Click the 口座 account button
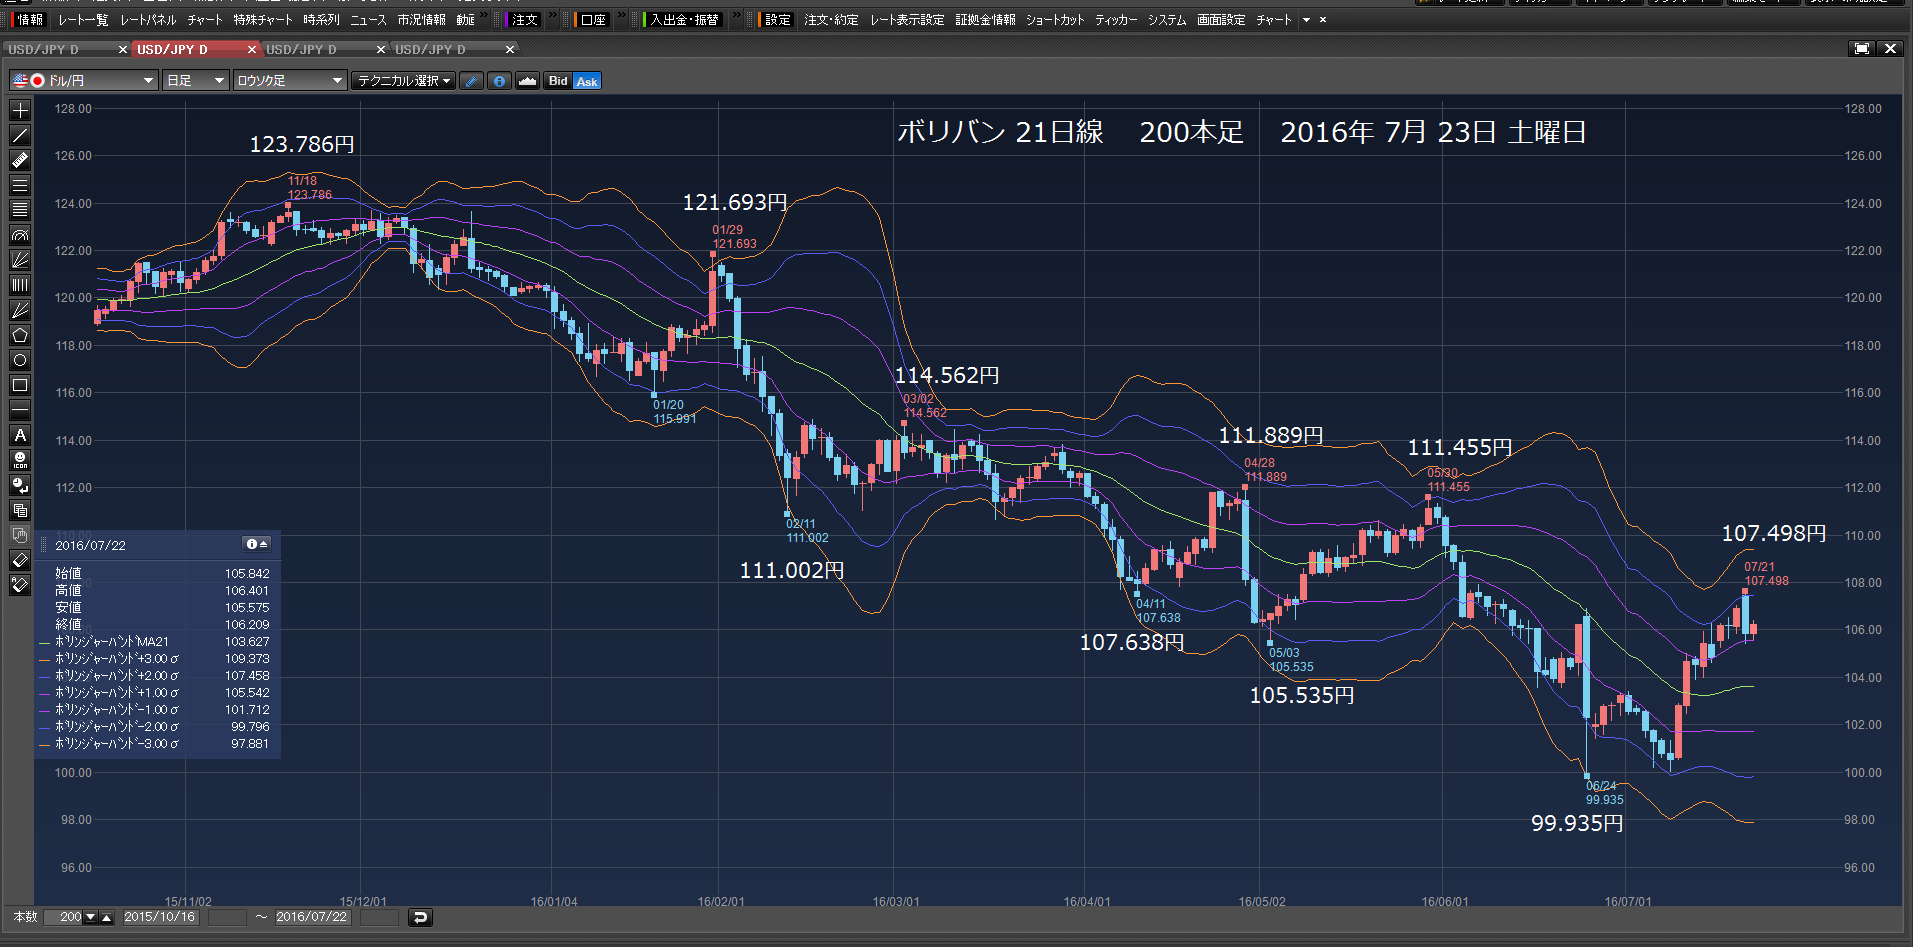The height and width of the screenshot is (947, 1913). click(592, 20)
